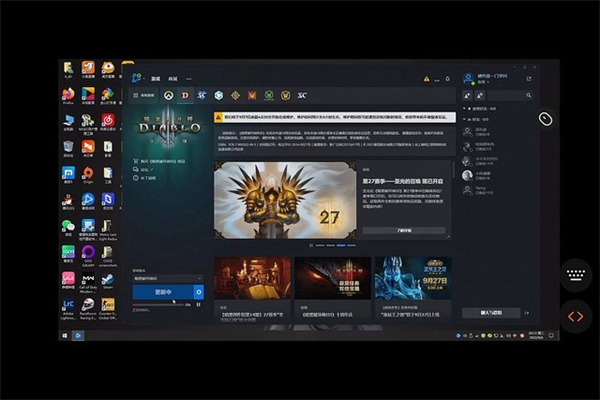Screen dimensions: 600x400
Task: Open the StarCraft II game icon
Action: tap(202, 95)
